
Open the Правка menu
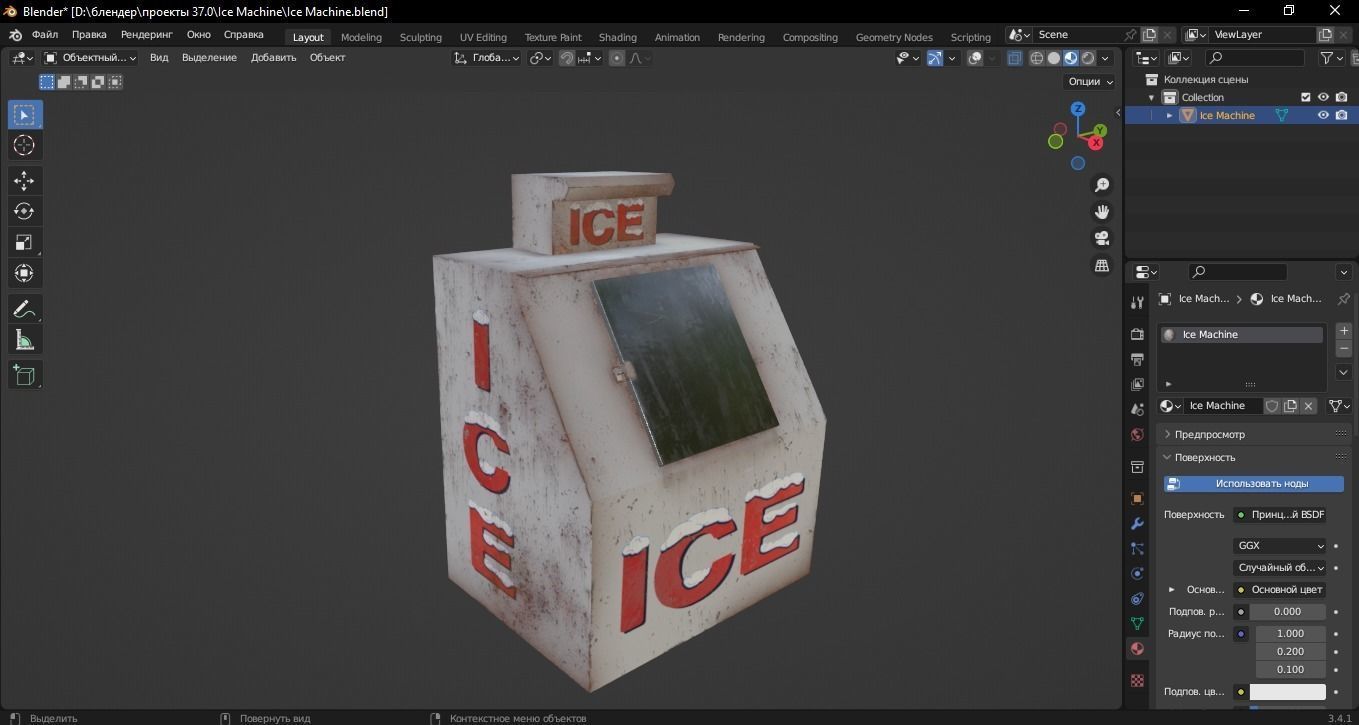(x=89, y=34)
